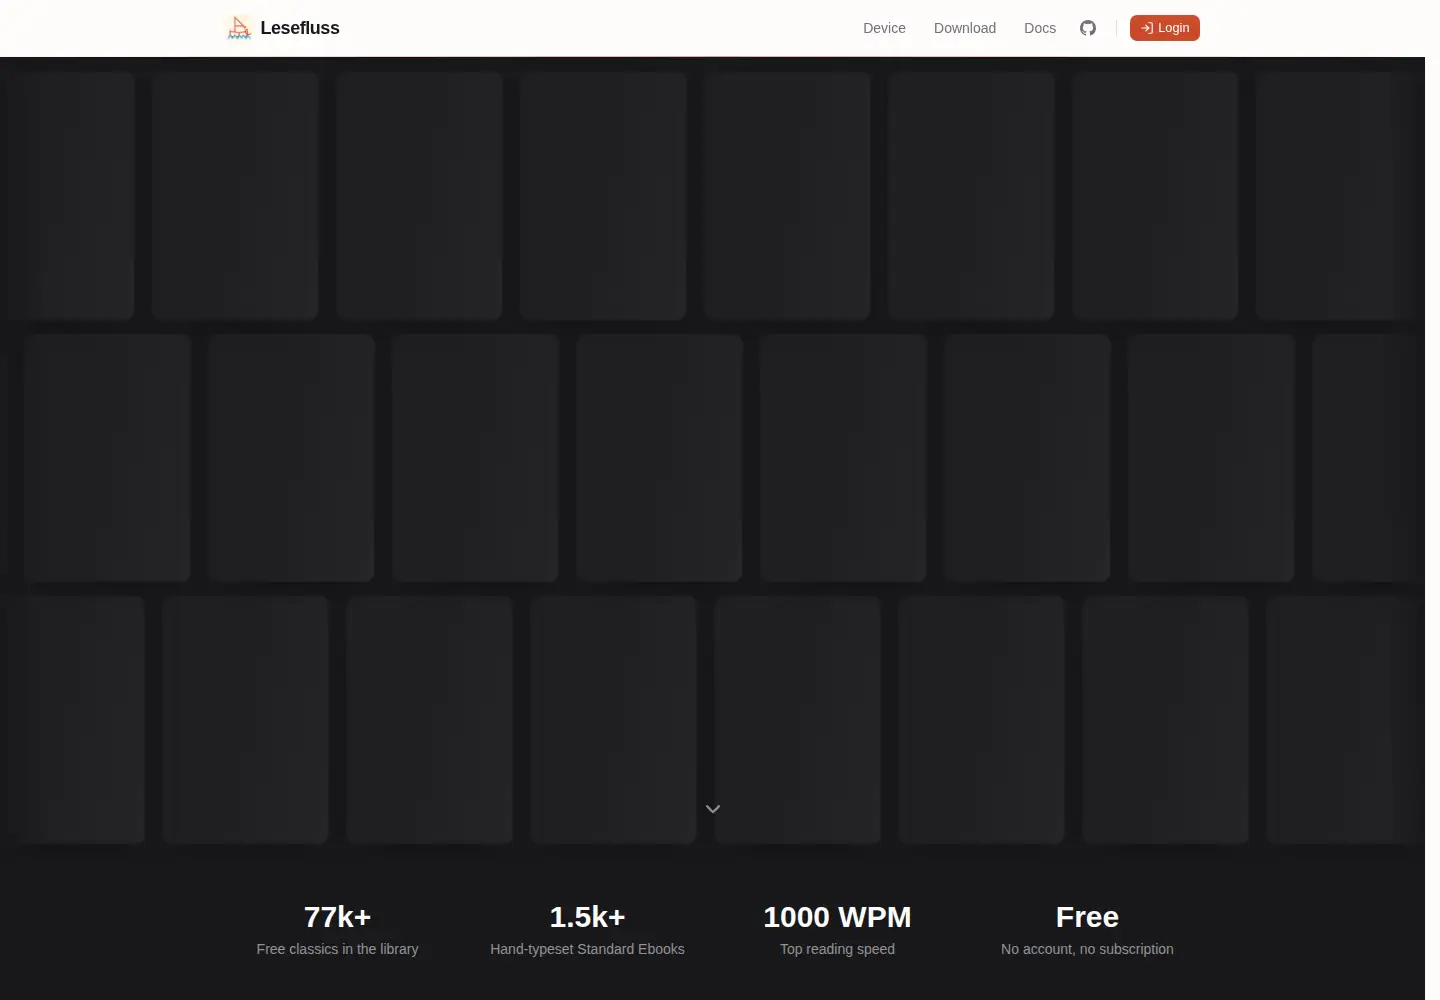Viewport: 1440px width, 1000px height.
Task: Open the GitHub repository icon
Action: click(x=1088, y=28)
